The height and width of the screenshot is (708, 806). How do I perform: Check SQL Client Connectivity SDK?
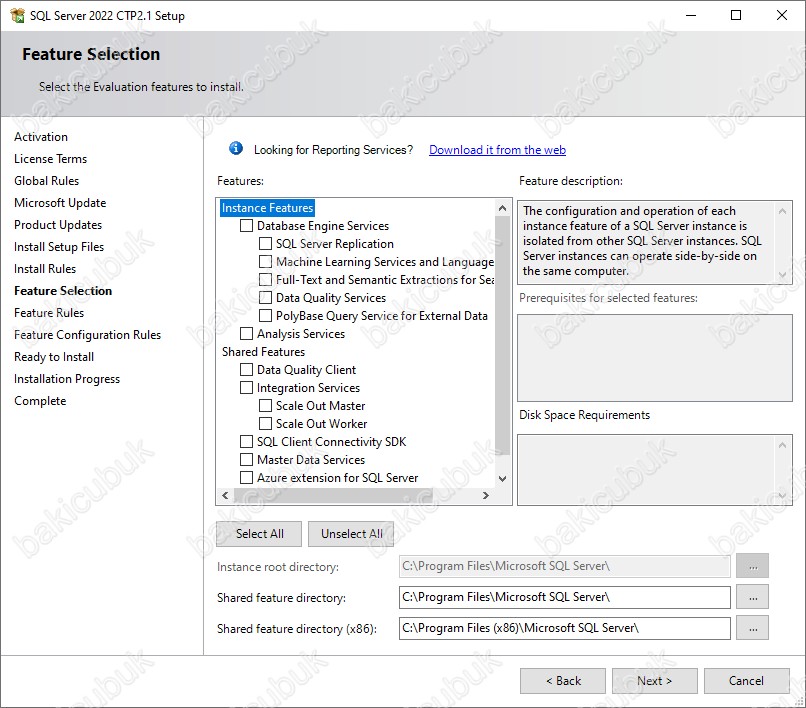coord(247,442)
